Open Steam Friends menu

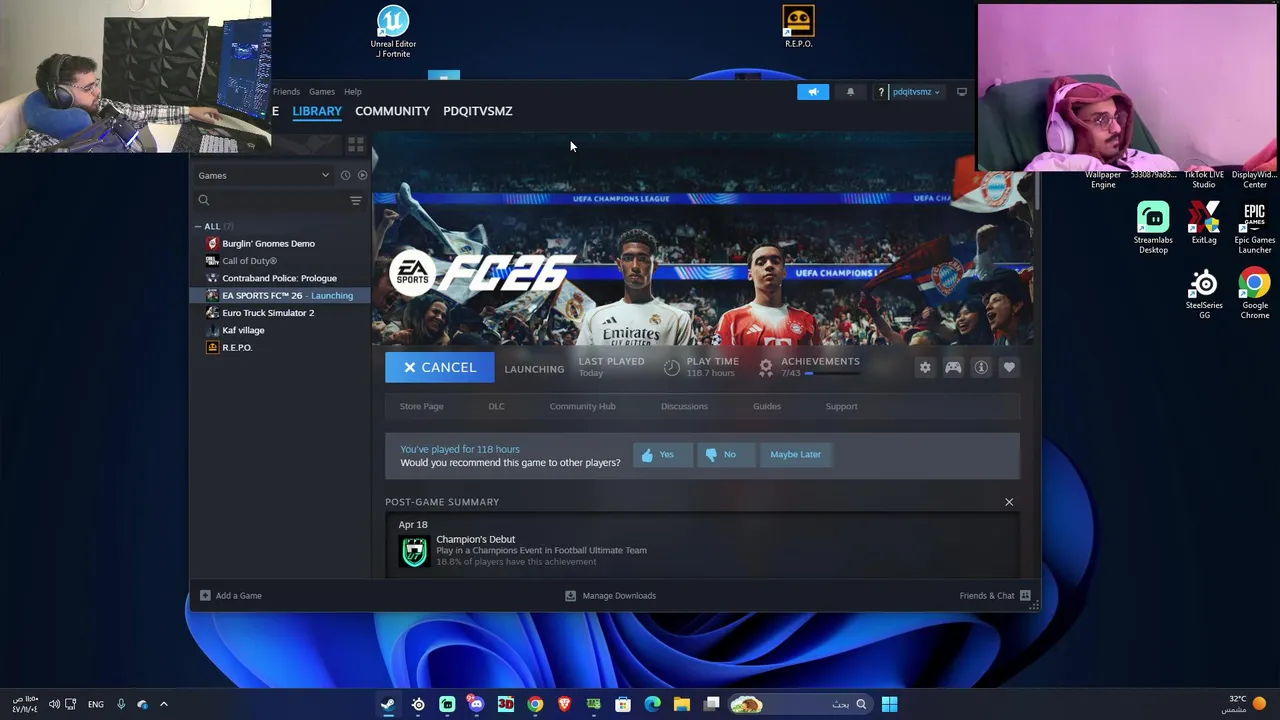tap(286, 92)
